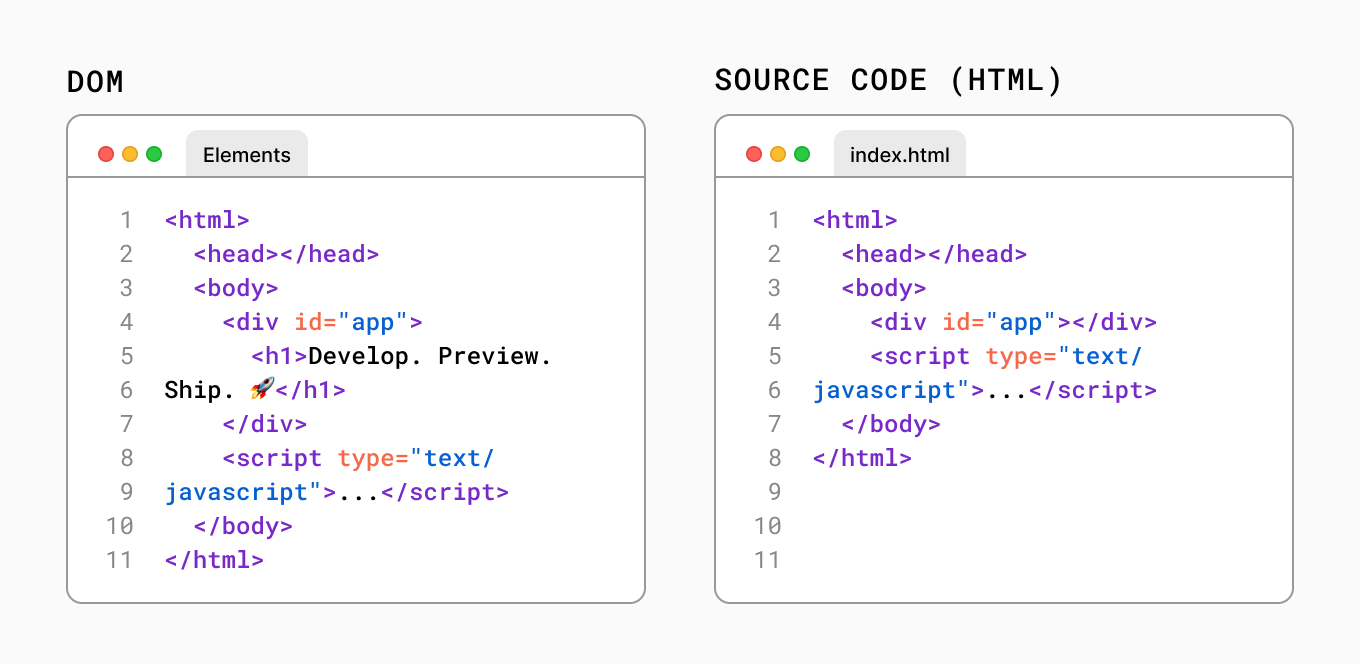Click the rocket emoji in the h1 line

262,389
